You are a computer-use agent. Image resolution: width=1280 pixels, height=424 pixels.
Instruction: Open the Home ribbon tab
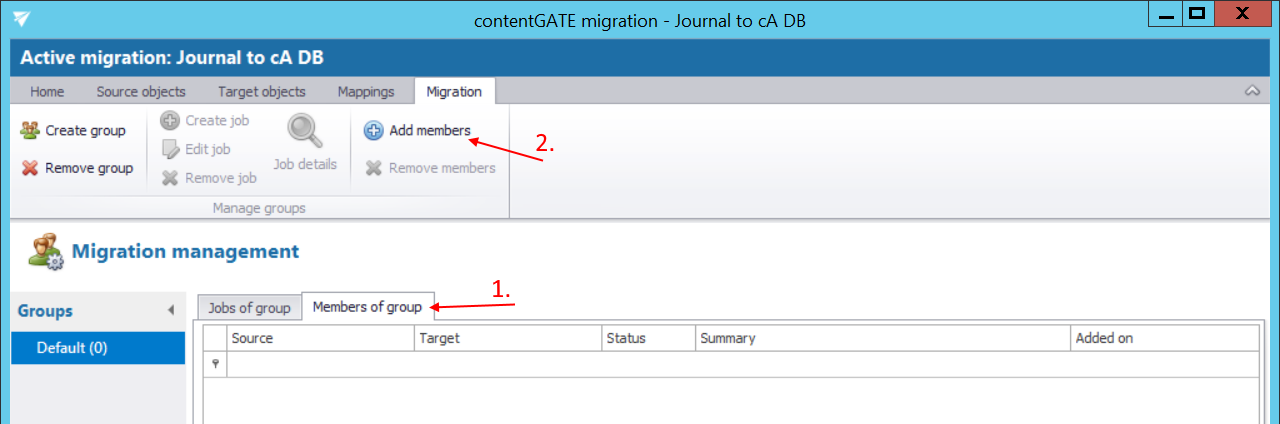click(x=47, y=92)
